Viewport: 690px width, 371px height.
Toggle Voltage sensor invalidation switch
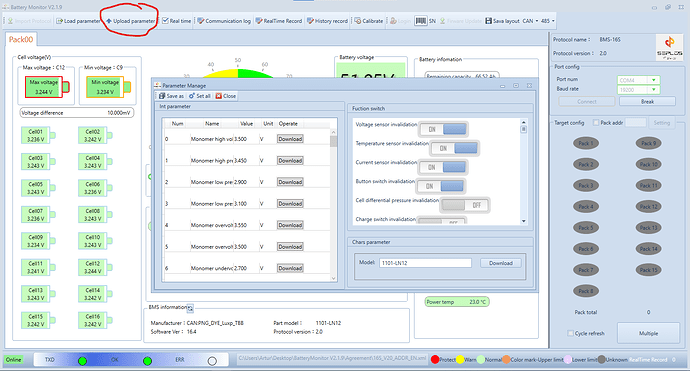pos(443,129)
